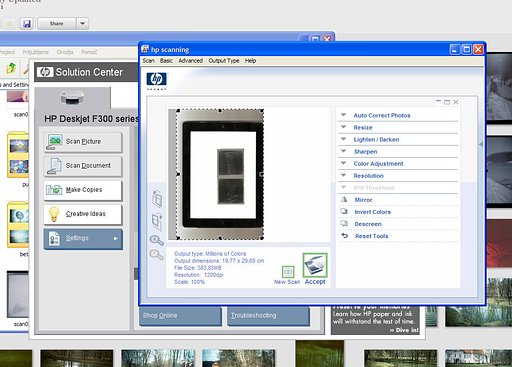
Task: Click Scan Document in Solution Center
Action: [83, 166]
